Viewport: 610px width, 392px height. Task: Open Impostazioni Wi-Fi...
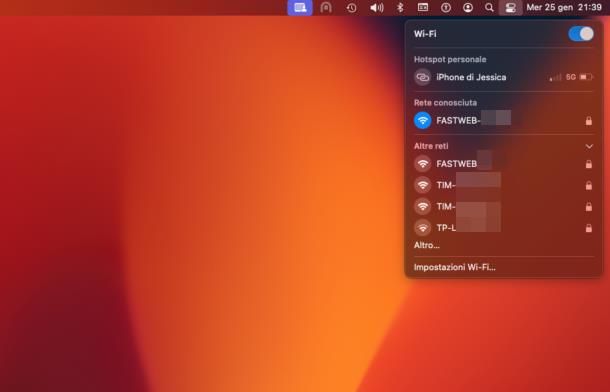[454, 267]
